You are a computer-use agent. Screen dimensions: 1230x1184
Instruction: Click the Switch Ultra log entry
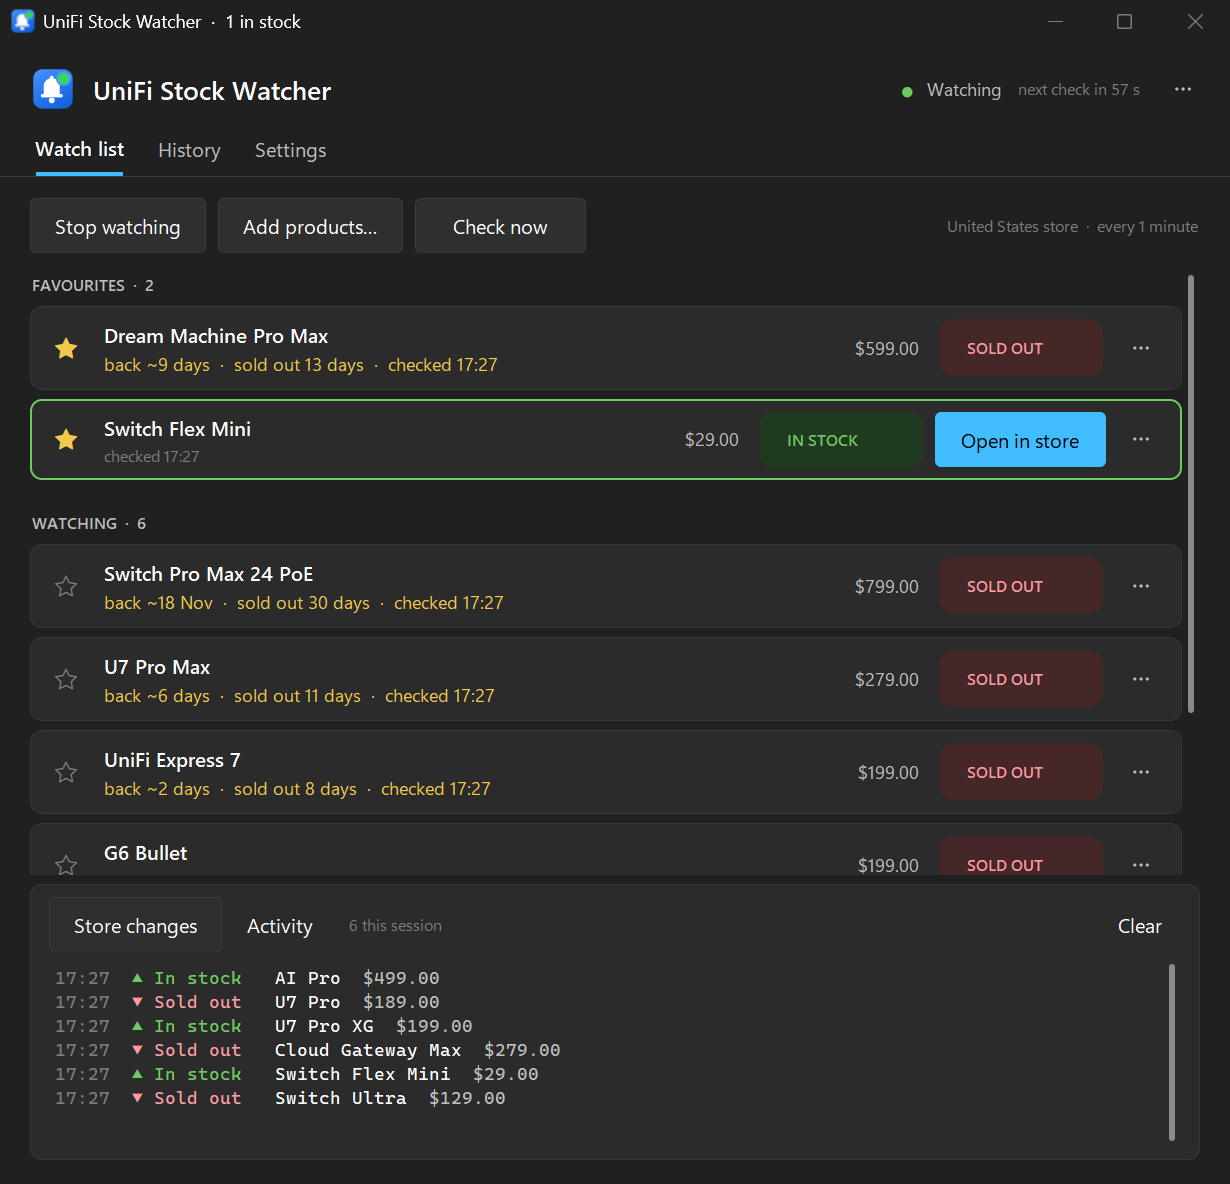tap(280, 1098)
